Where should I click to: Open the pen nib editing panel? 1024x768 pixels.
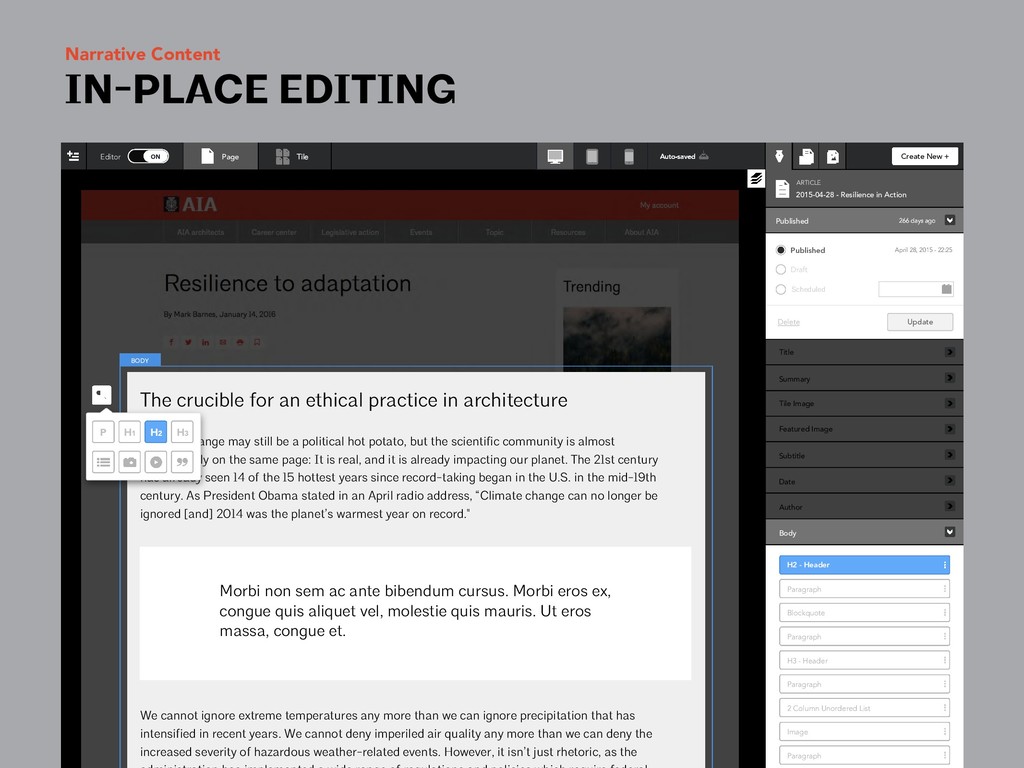pyautogui.click(x=778, y=156)
